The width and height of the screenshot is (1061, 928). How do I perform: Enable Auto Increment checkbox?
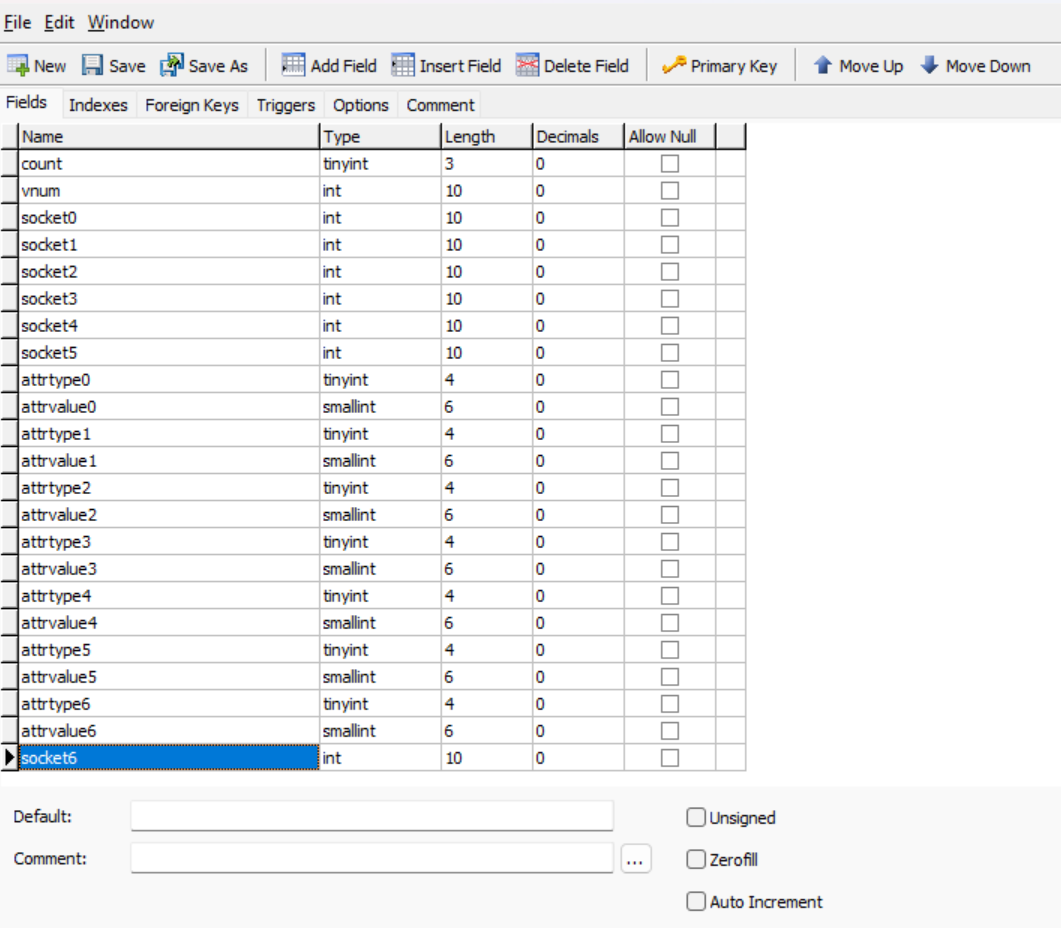coord(696,901)
